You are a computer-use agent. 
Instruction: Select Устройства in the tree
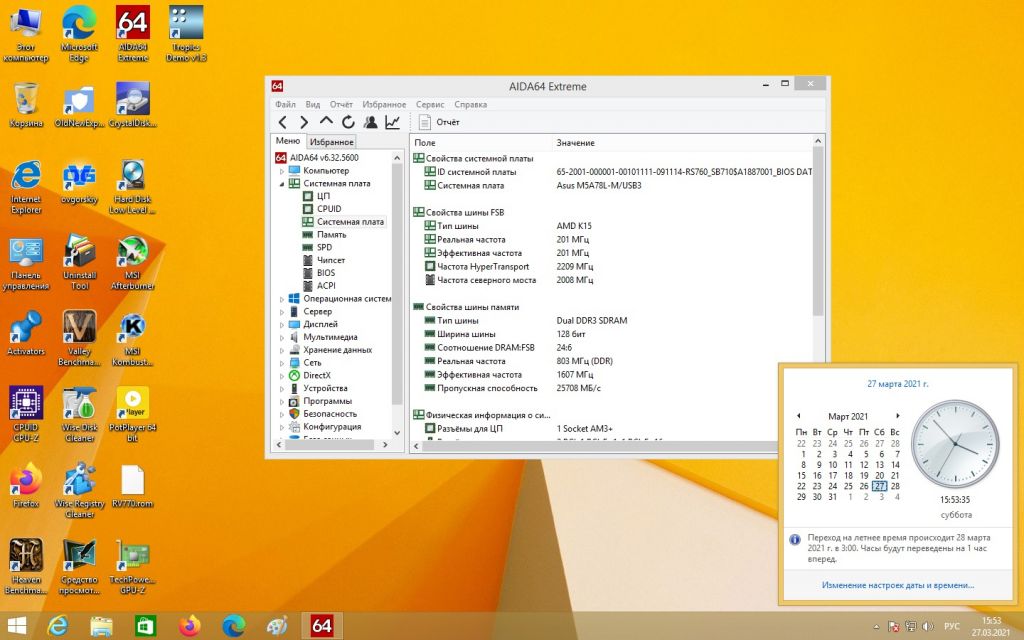(325, 389)
